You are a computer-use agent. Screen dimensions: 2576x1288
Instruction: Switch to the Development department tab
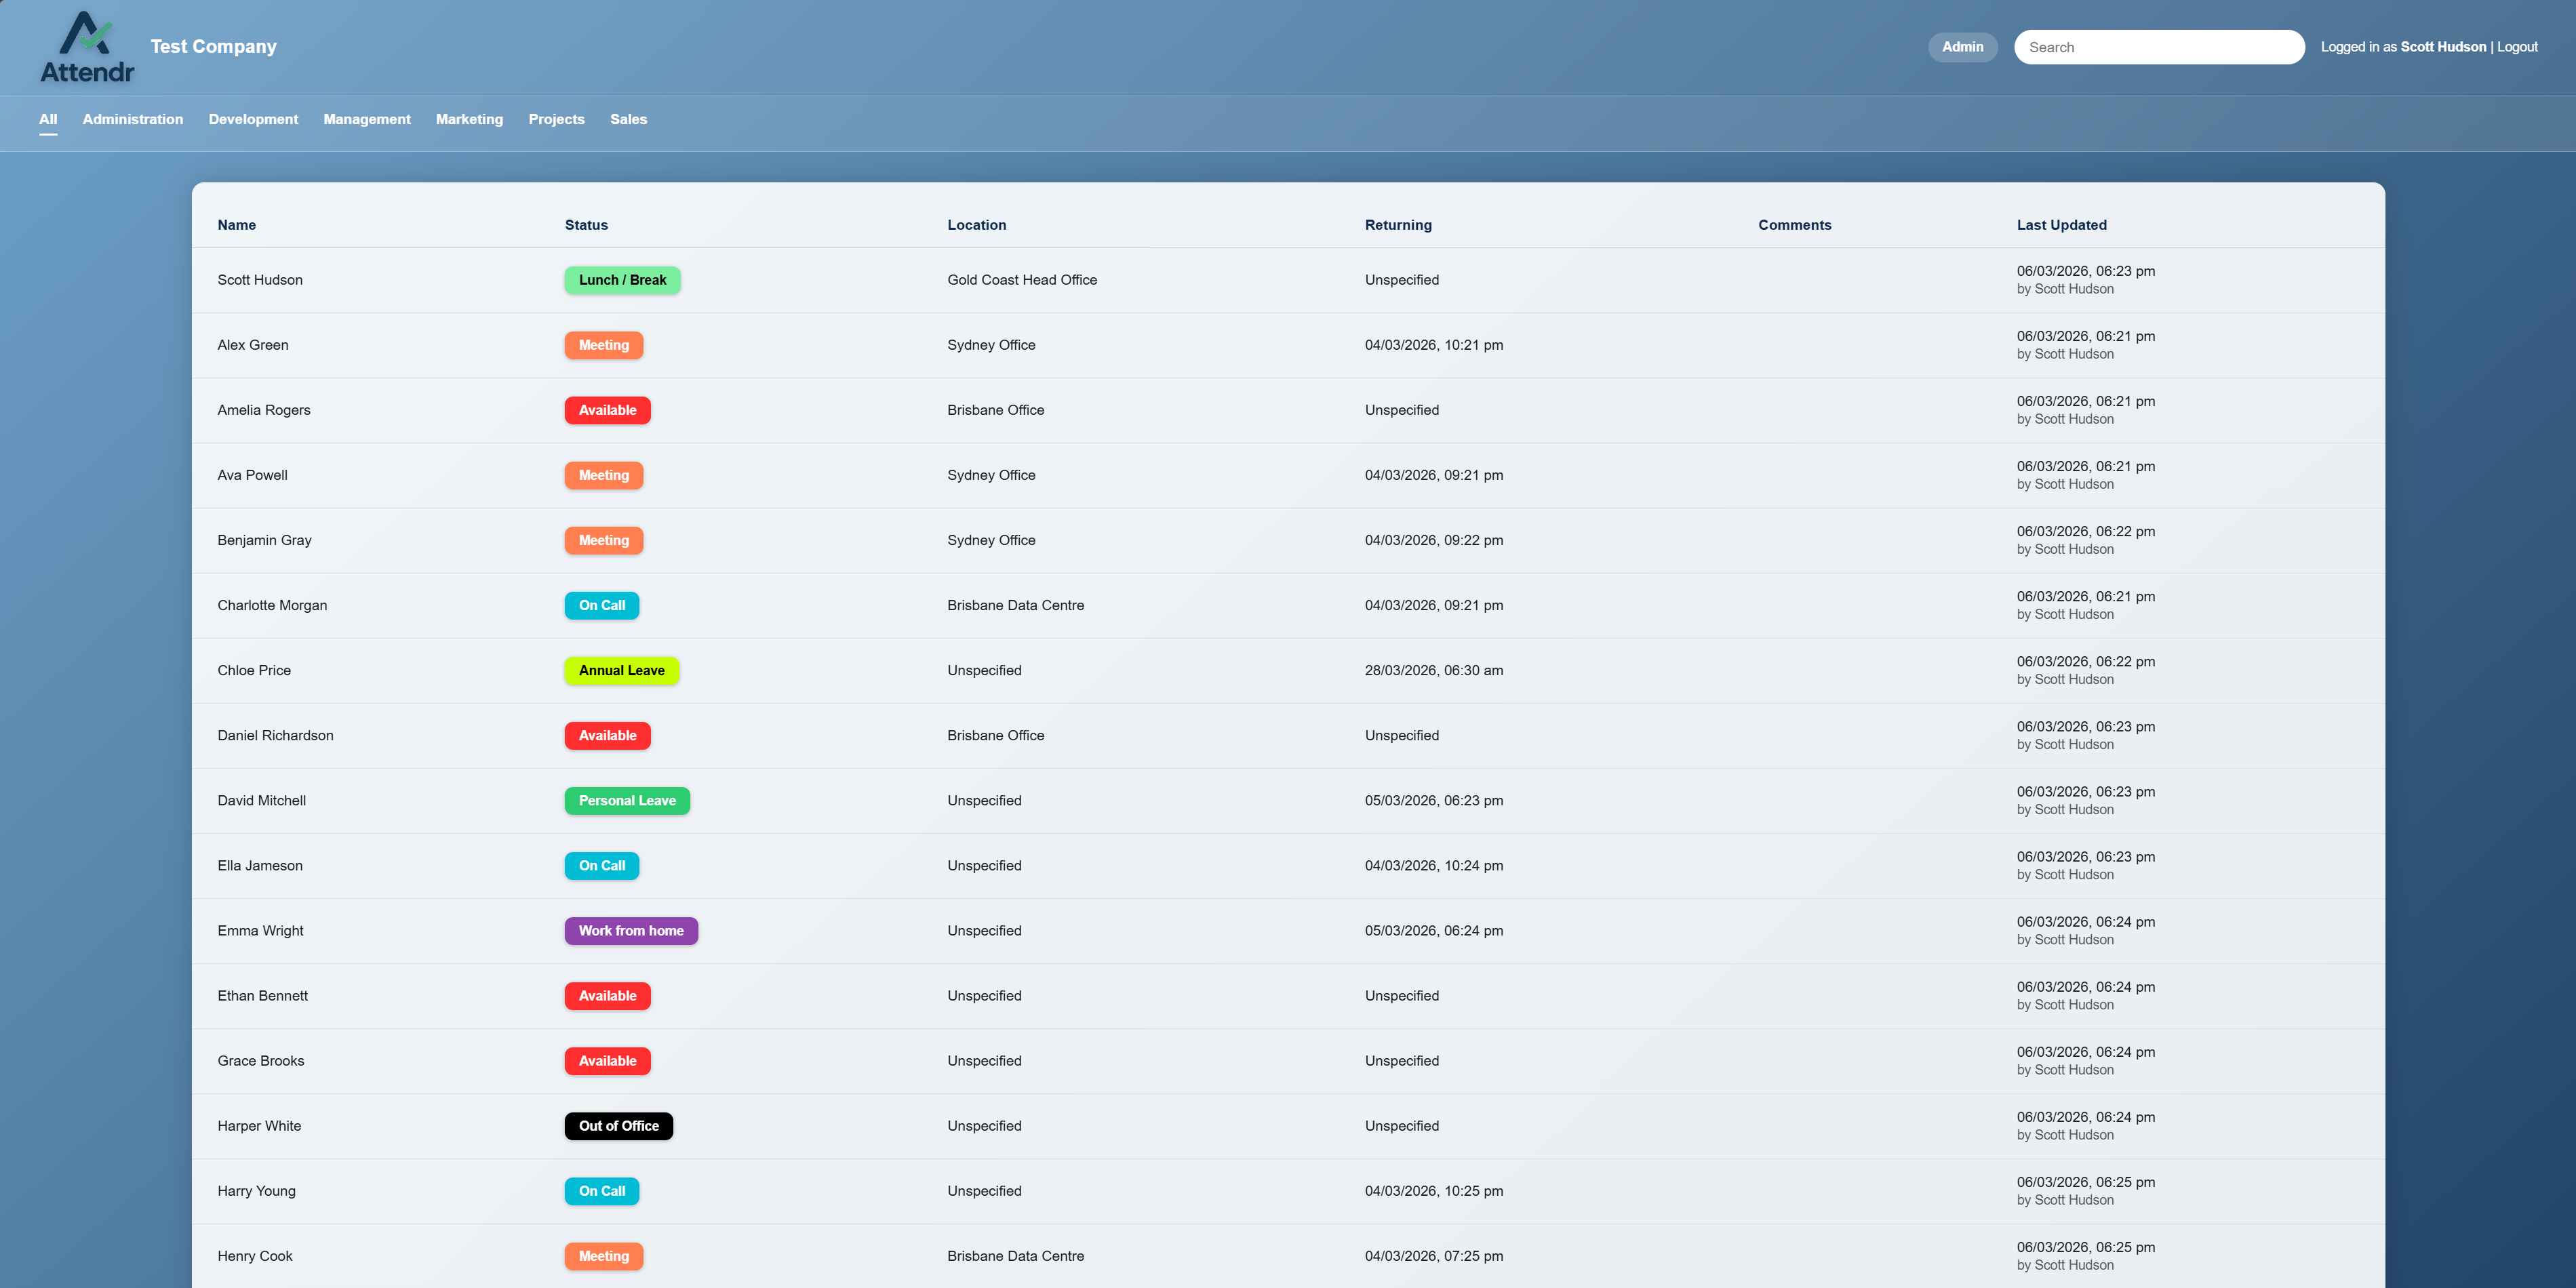point(253,119)
